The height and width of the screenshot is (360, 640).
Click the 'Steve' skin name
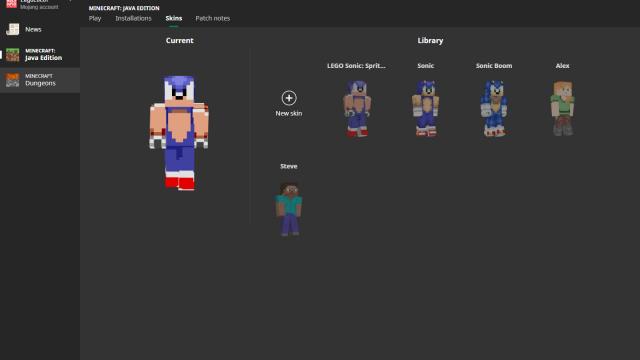[x=289, y=166]
